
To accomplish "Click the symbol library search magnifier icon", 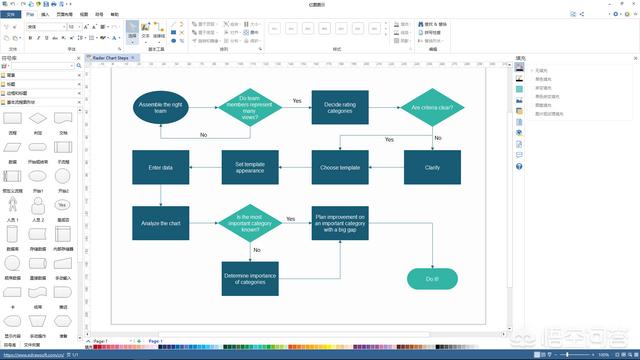I will (79, 66).
